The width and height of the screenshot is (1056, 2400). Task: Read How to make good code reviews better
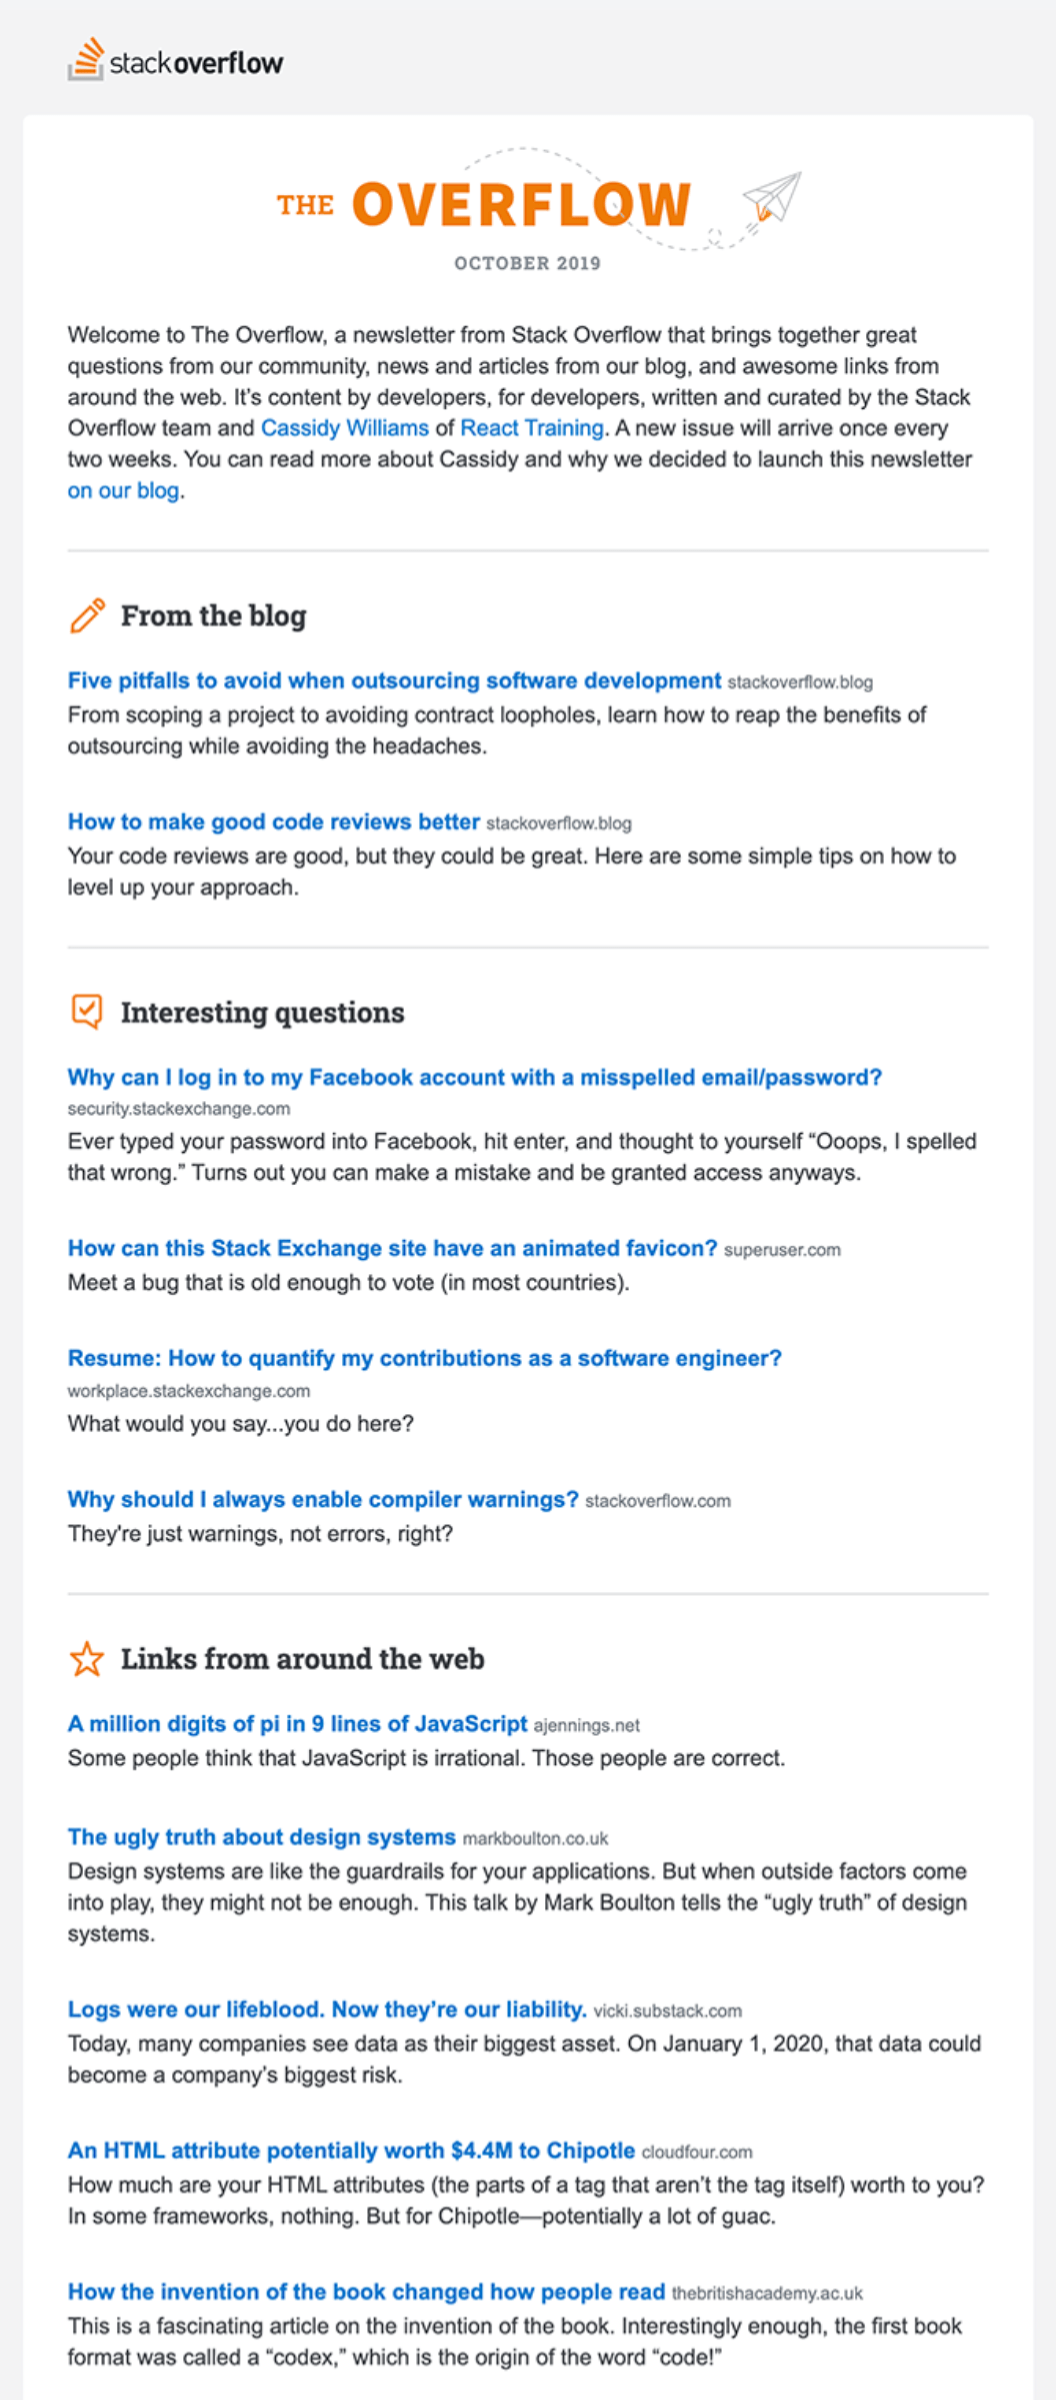tap(273, 821)
